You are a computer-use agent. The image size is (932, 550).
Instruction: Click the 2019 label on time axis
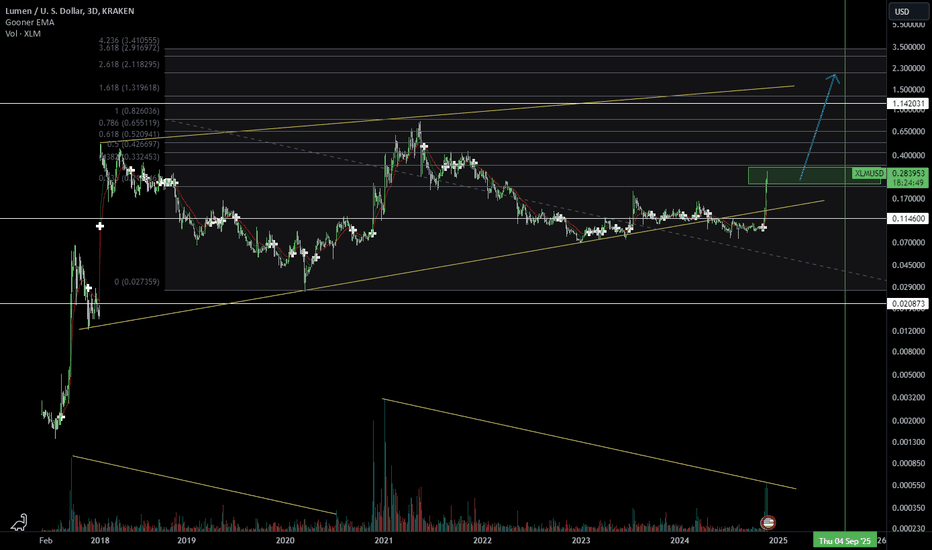point(186,540)
